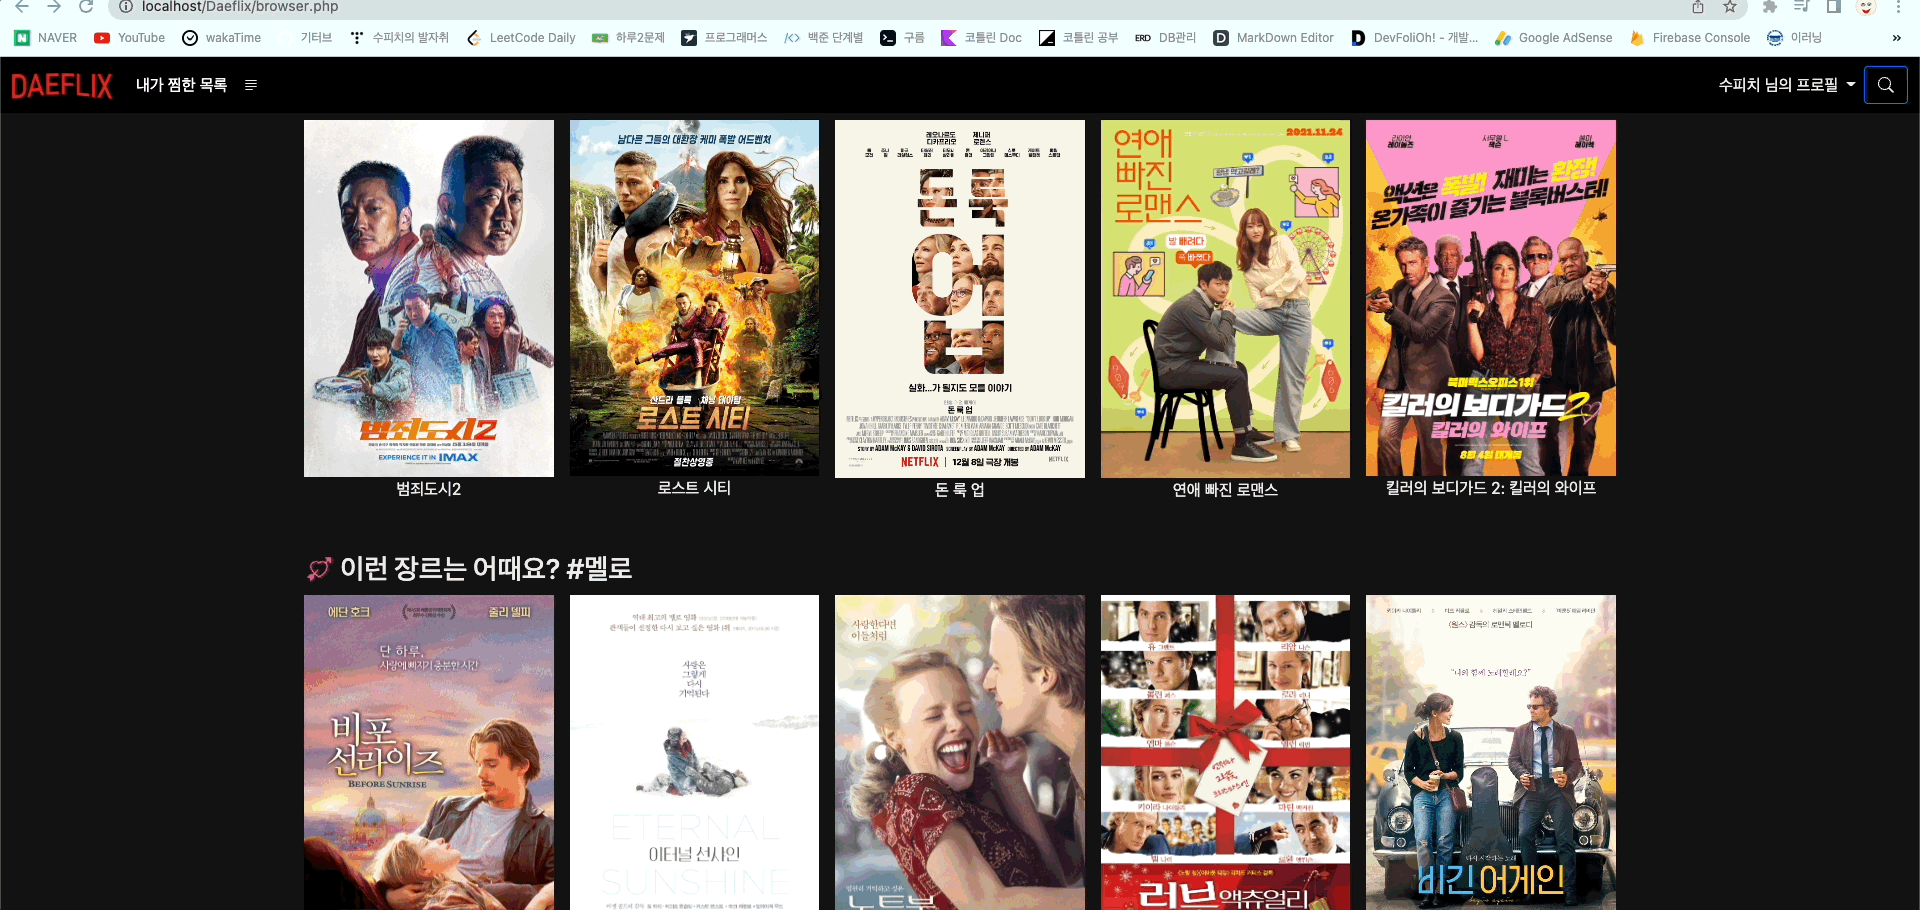
Task: Open the LeetCode Daily bookmark
Action: tap(521, 38)
